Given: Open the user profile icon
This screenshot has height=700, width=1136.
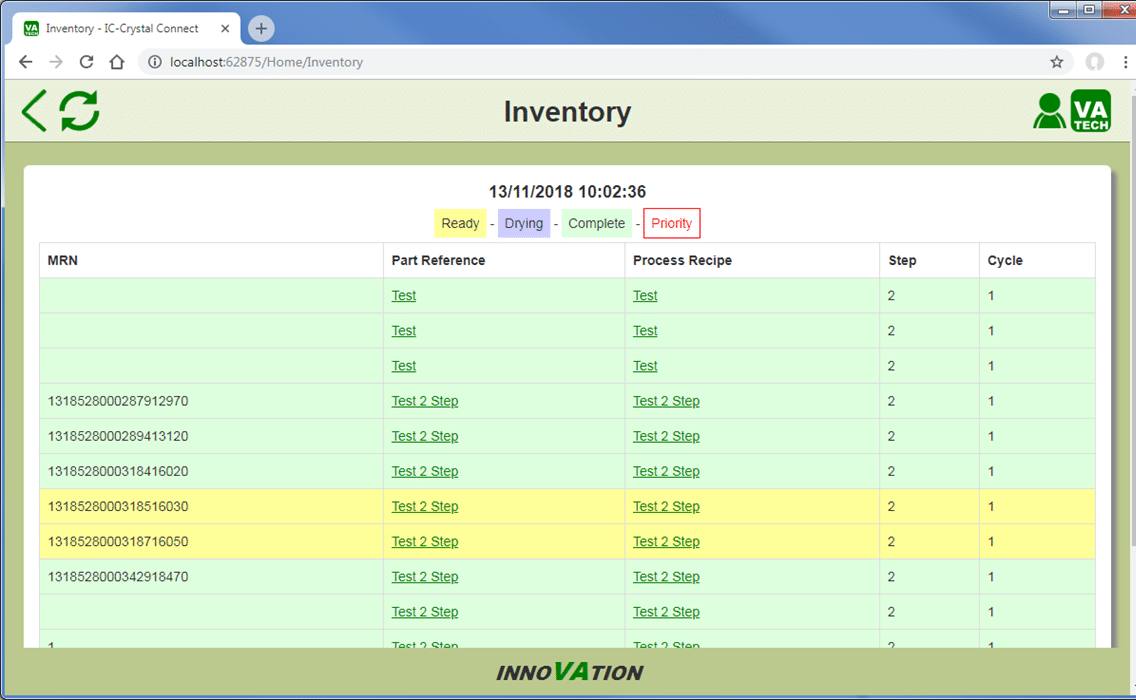Looking at the screenshot, I should [1049, 111].
